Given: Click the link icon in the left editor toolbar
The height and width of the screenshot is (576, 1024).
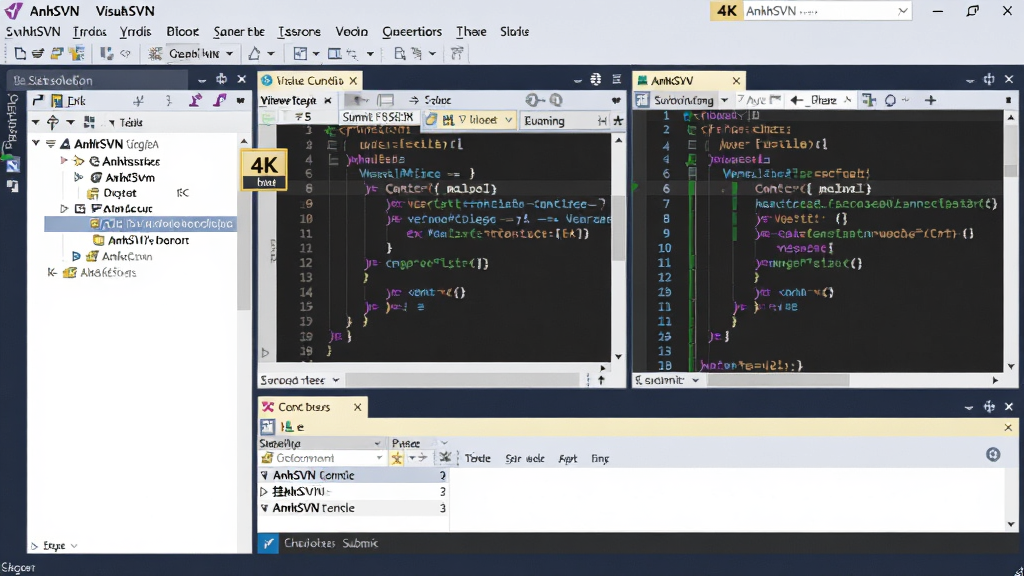Looking at the screenshot, I should 534,100.
